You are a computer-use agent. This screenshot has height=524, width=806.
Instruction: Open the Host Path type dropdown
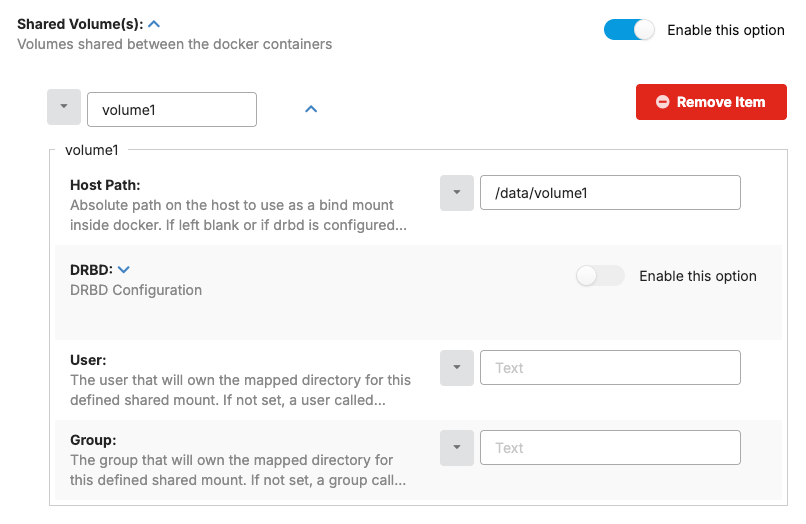coord(456,193)
